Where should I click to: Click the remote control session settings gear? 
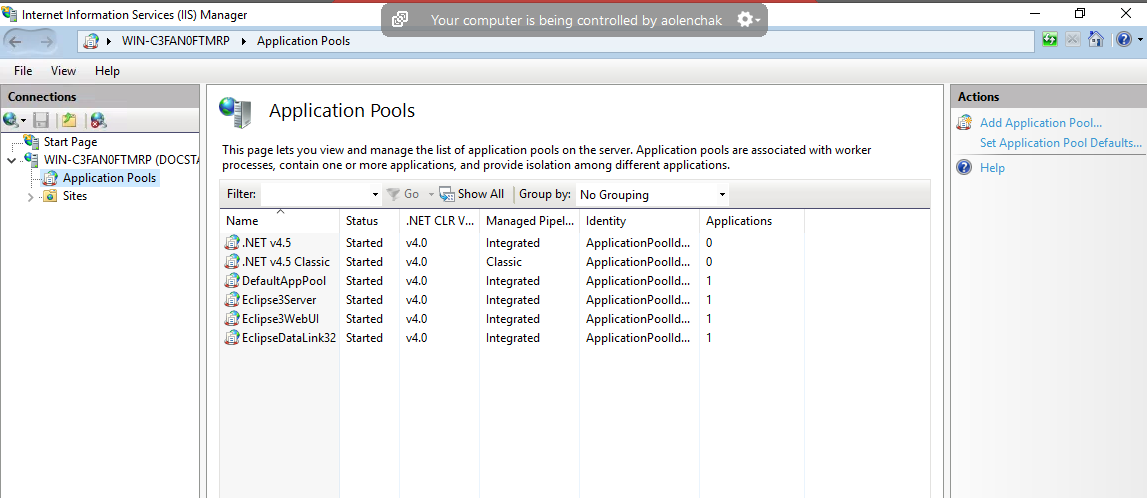click(x=745, y=20)
